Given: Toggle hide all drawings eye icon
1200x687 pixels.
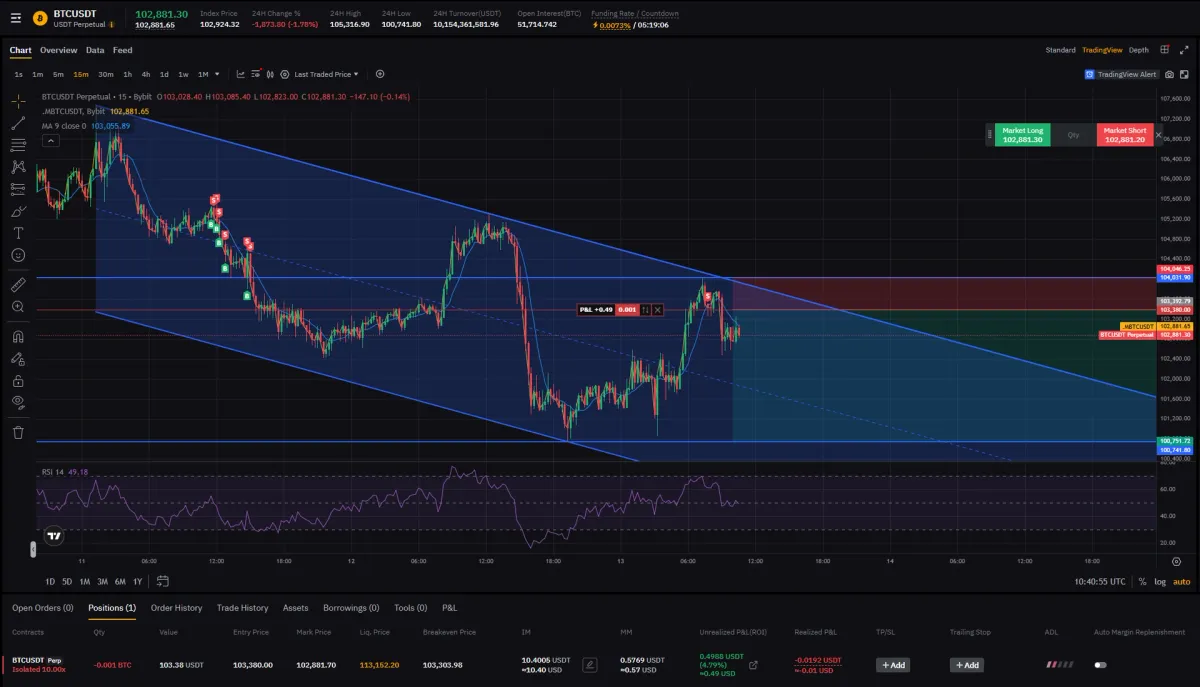Looking at the screenshot, I should pyautogui.click(x=18, y=402).
